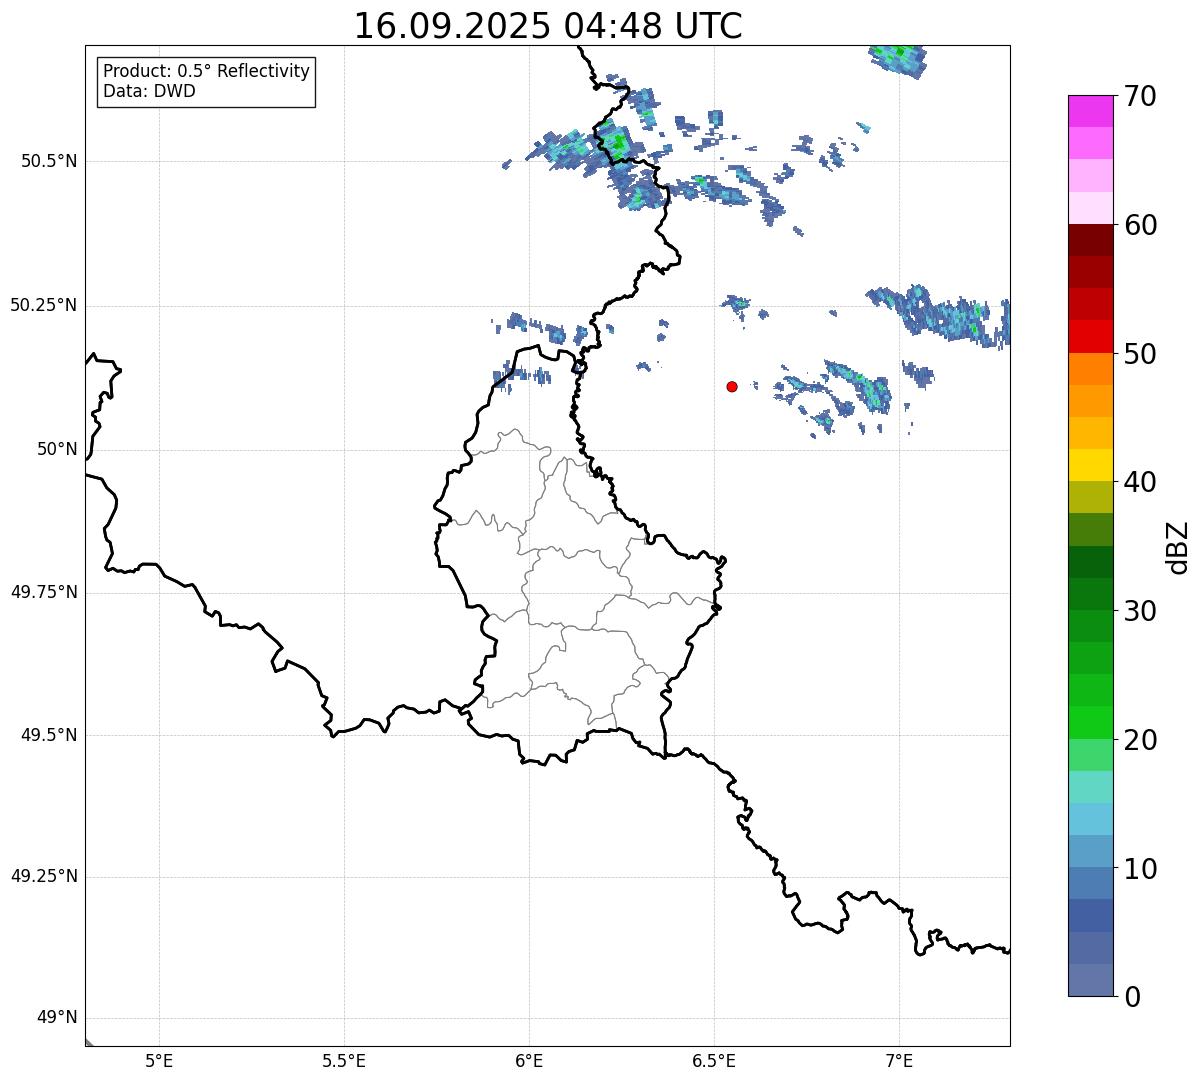Screen dimensions: 1202x1081
Task: Pick the yellow swatch just above 40 dBZ
Action: pos(1090,466)
